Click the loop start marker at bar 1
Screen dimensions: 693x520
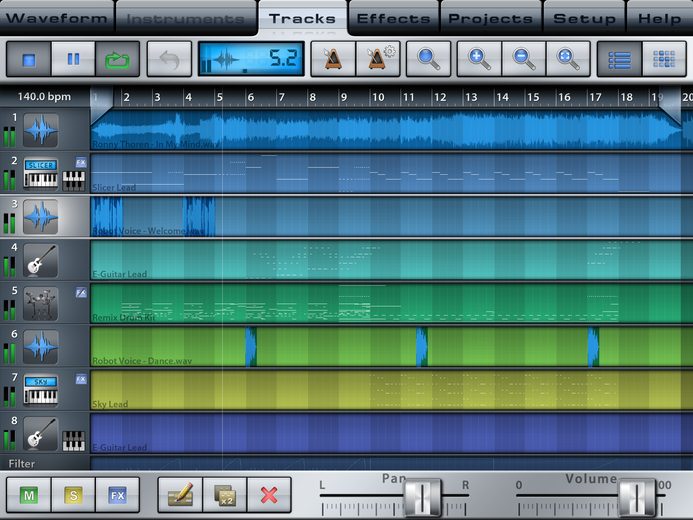point(102,104)
